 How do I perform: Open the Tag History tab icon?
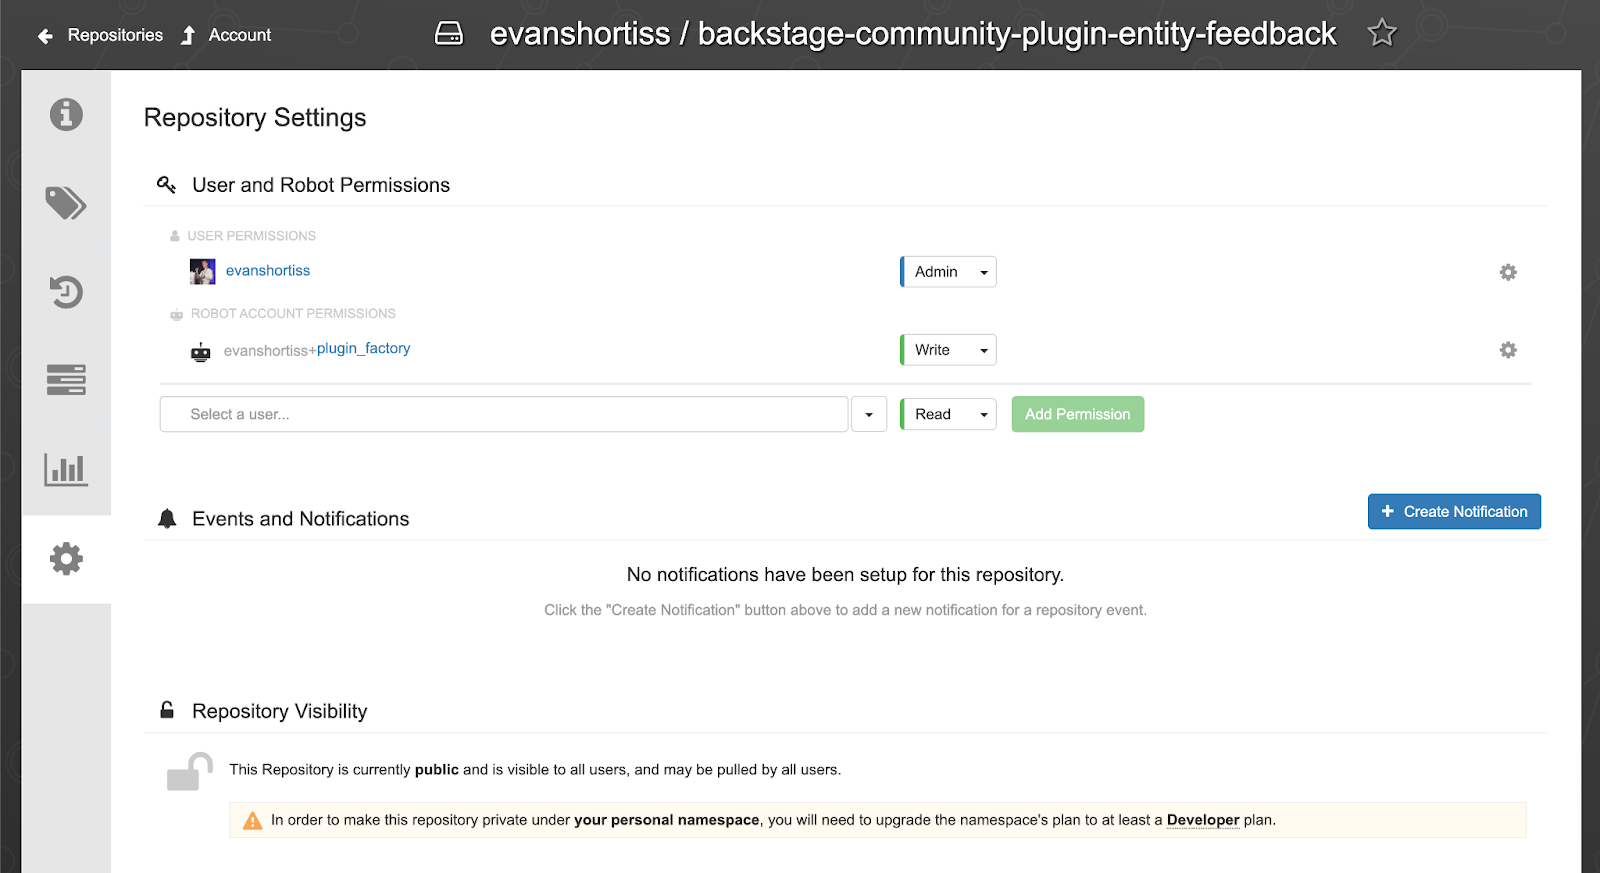click(66, 292)
